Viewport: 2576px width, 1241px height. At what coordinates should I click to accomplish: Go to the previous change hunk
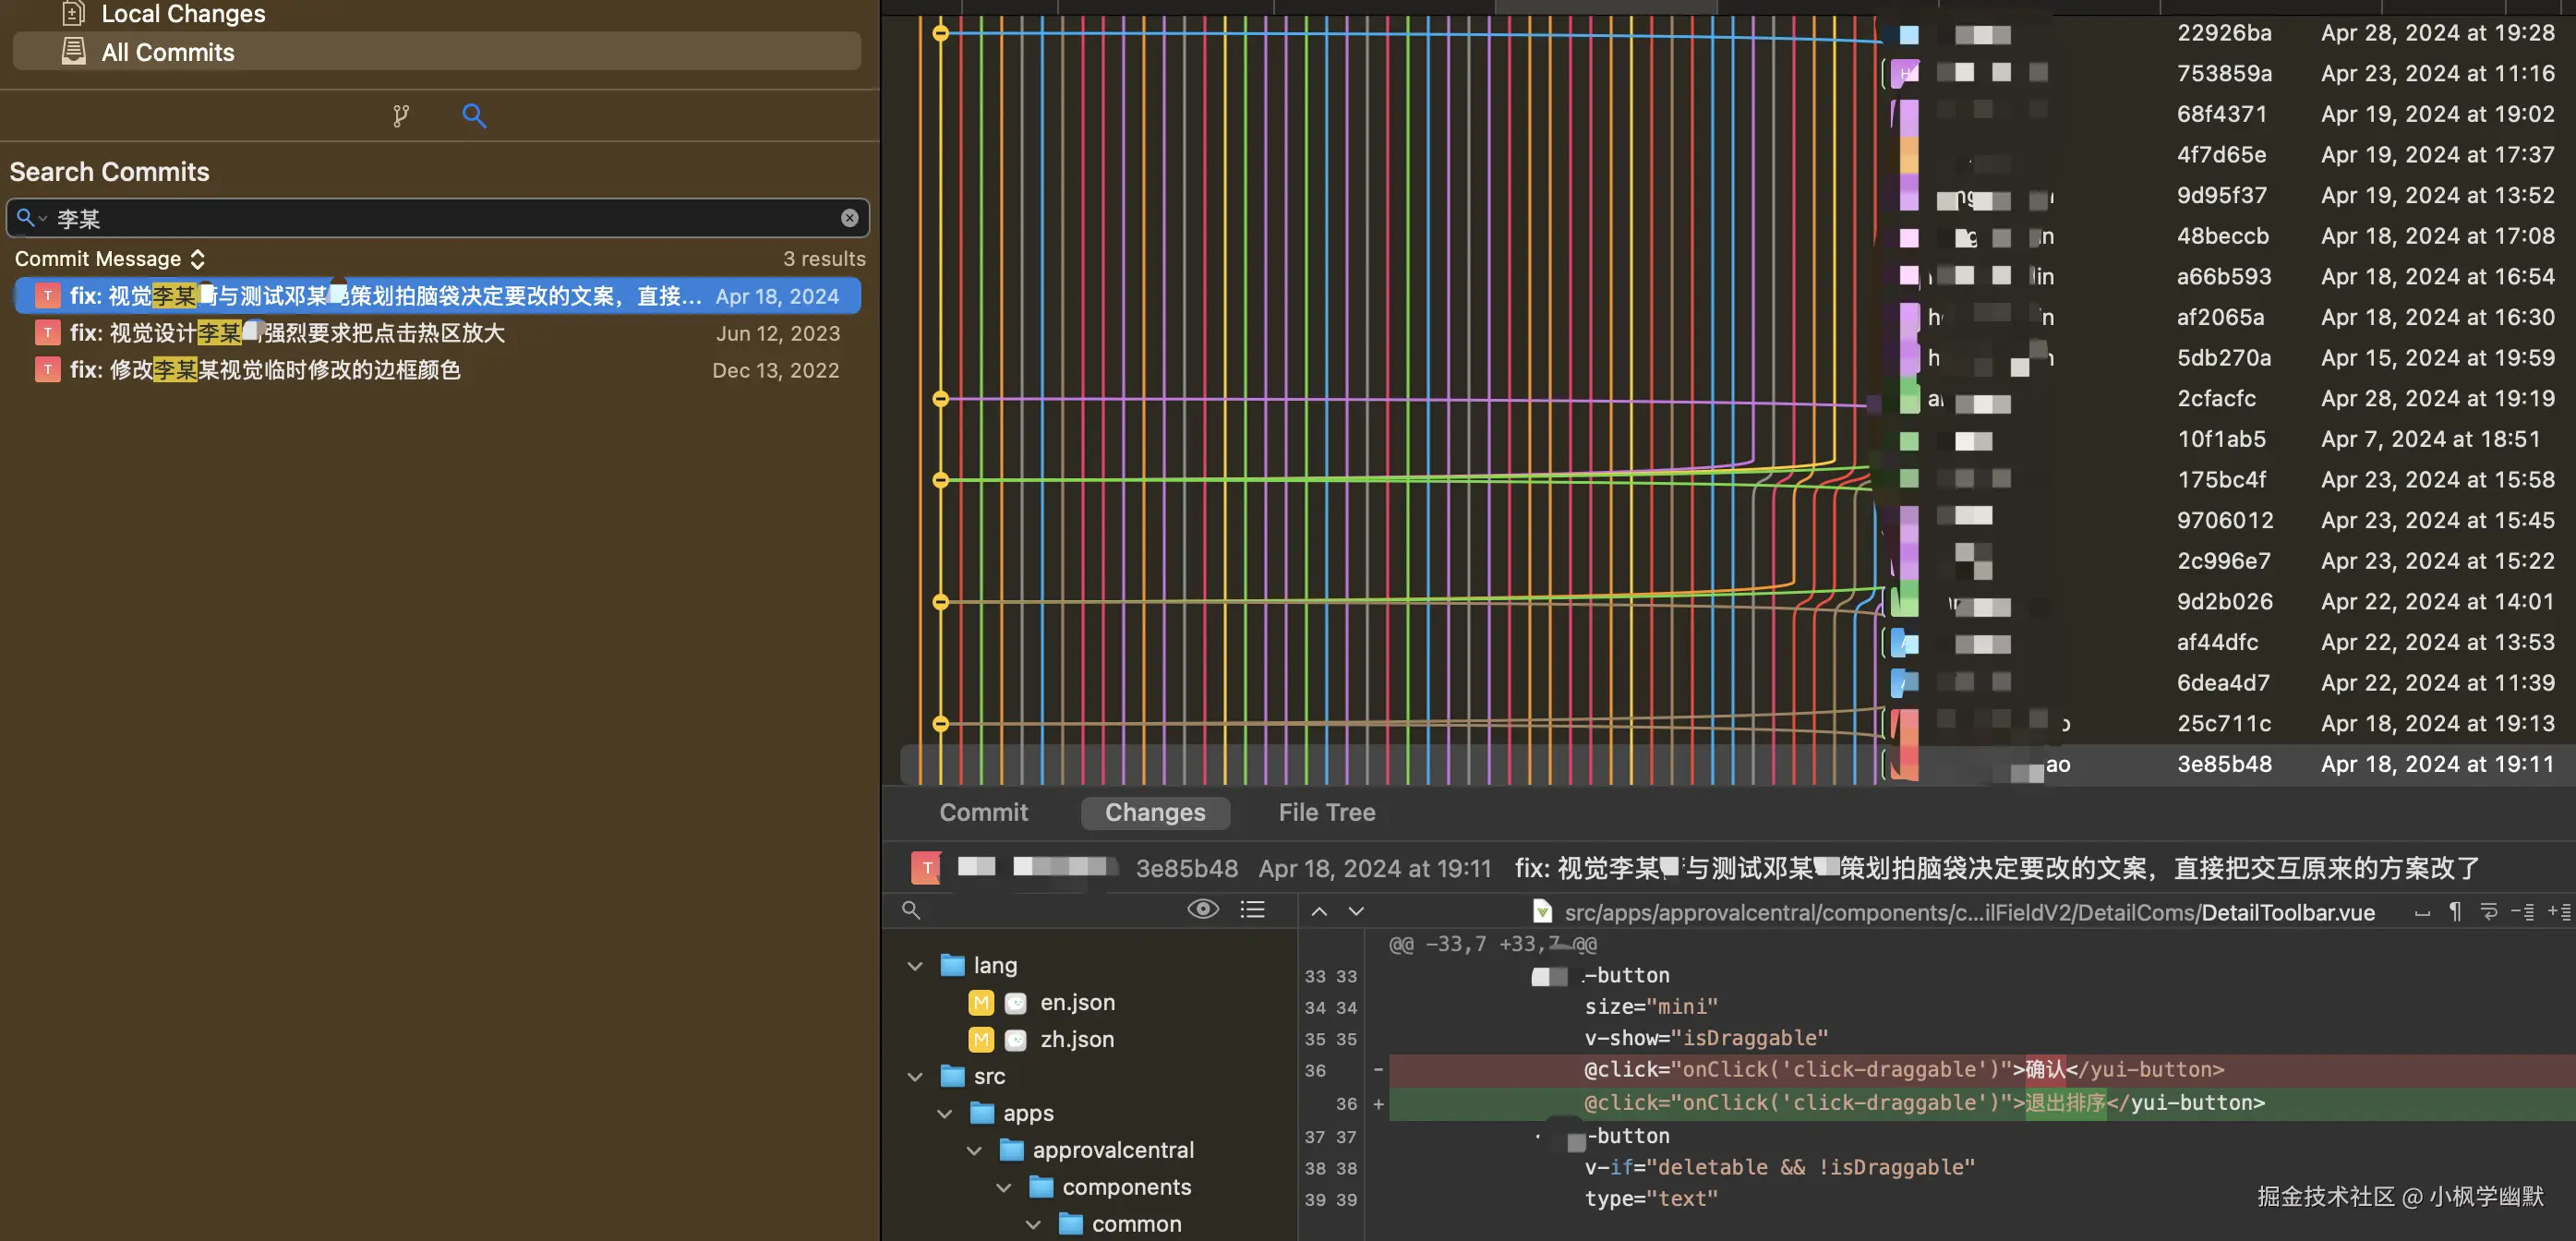click(x=1319, y=911)
